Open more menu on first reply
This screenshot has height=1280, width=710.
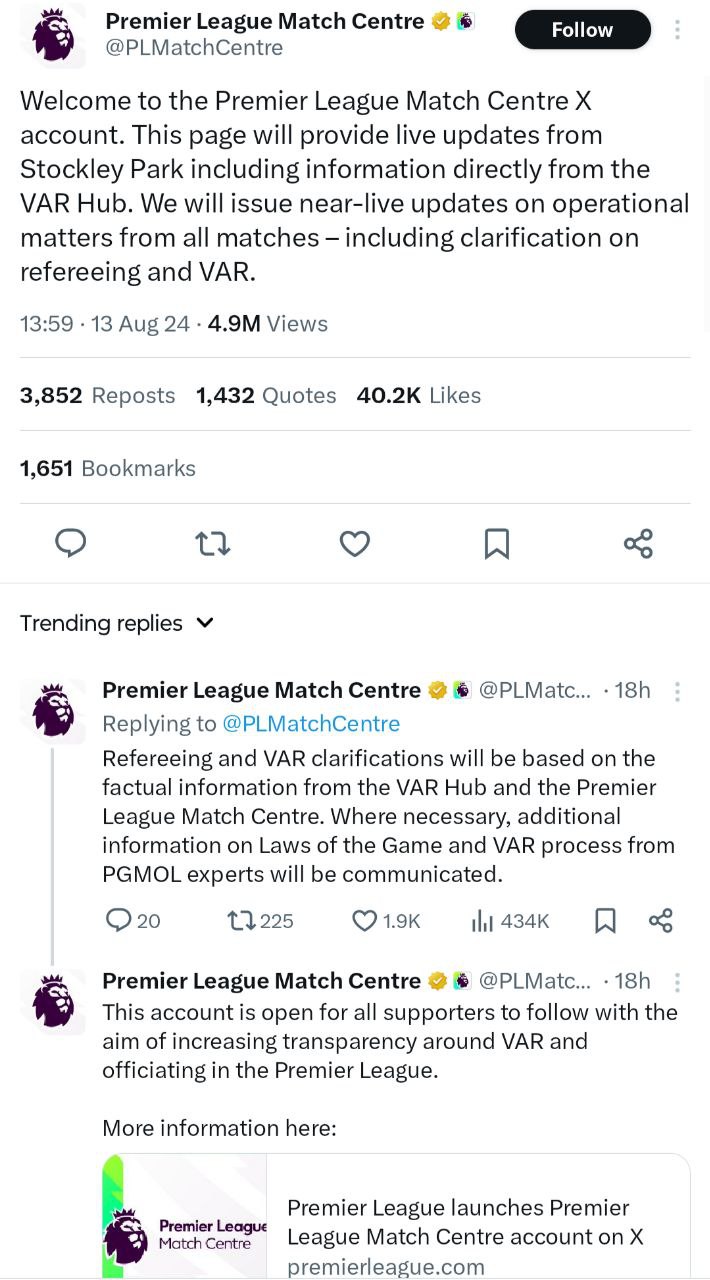tap(677, 691)
